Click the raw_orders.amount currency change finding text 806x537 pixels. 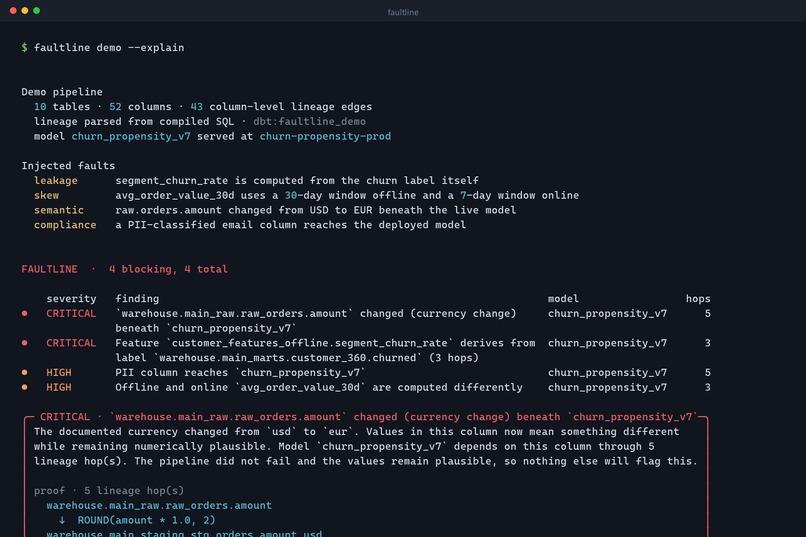[x=316, y=321]
